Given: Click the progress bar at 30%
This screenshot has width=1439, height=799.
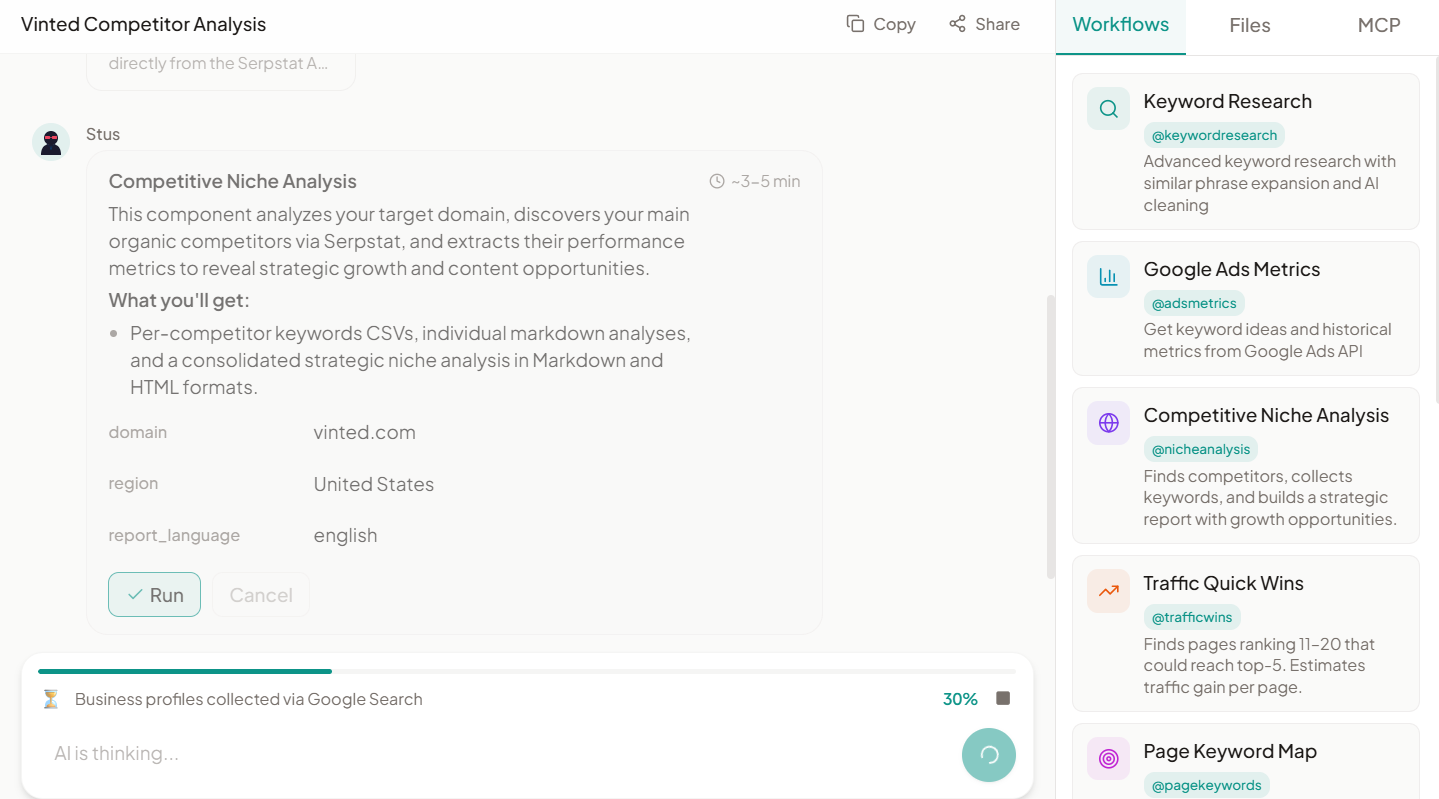Looking at the screenshot, I should pyautogui.click(x=527, y=671).
